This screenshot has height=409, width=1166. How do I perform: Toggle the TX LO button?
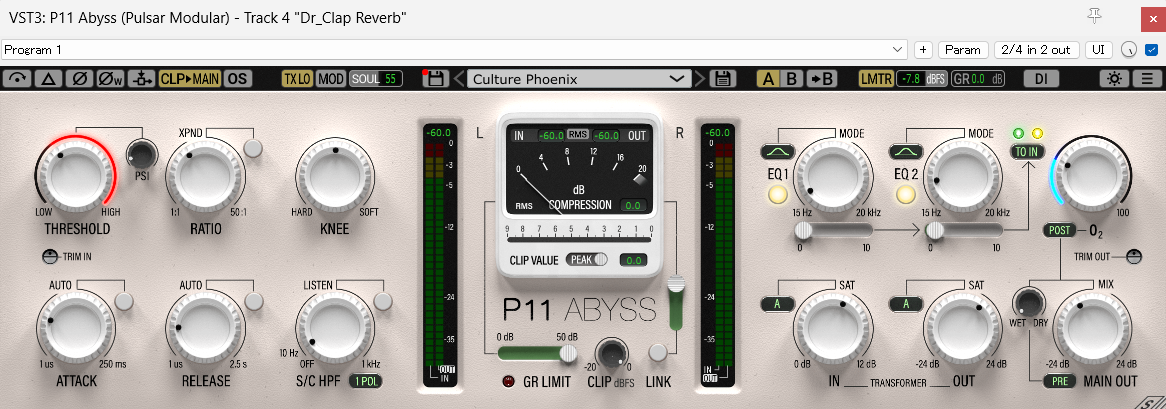(x=297, y=79)
